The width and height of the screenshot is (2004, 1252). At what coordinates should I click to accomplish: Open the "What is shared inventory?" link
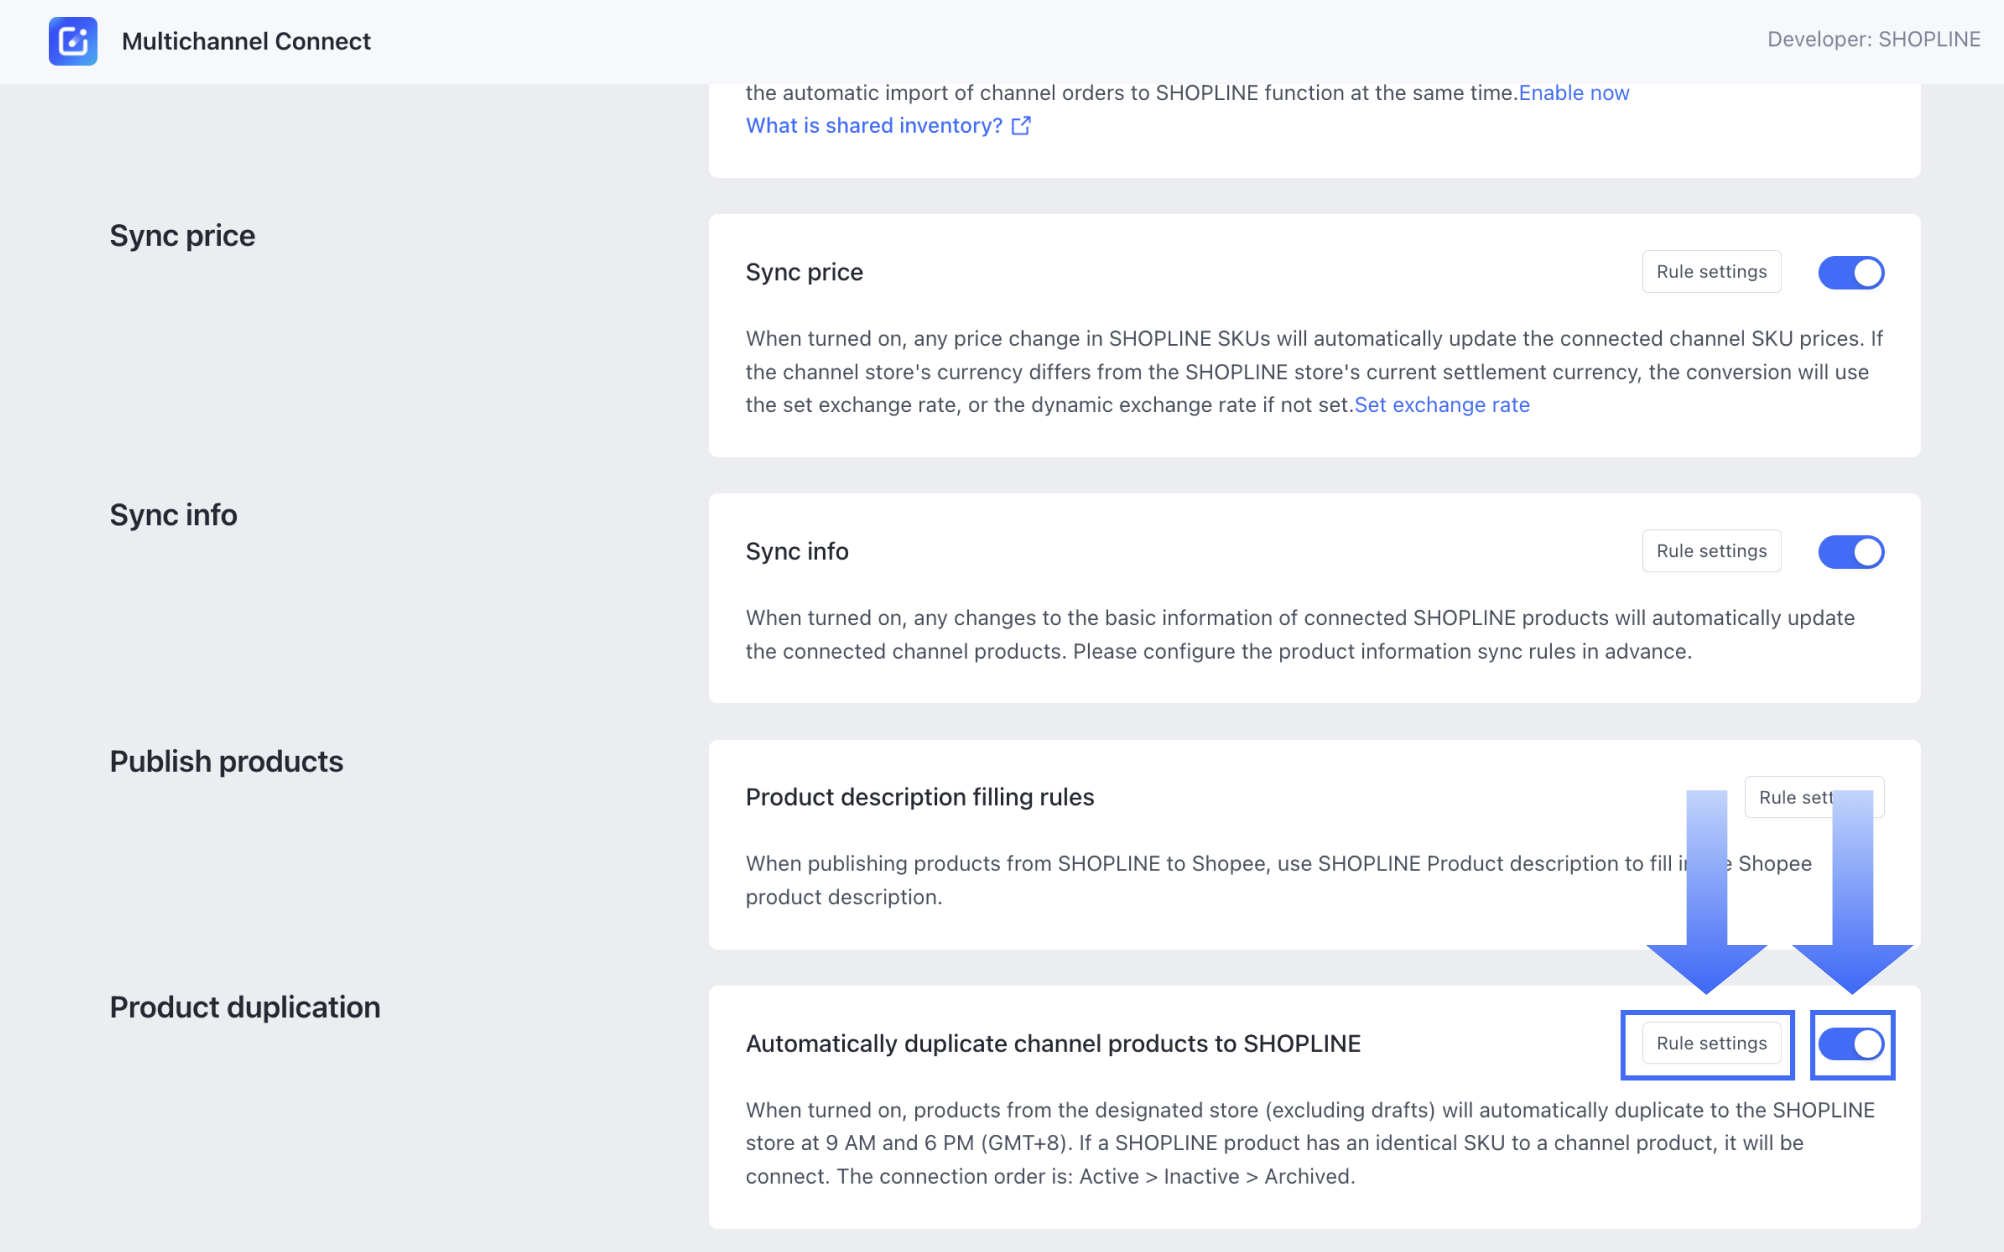click(x=874, y=126)
